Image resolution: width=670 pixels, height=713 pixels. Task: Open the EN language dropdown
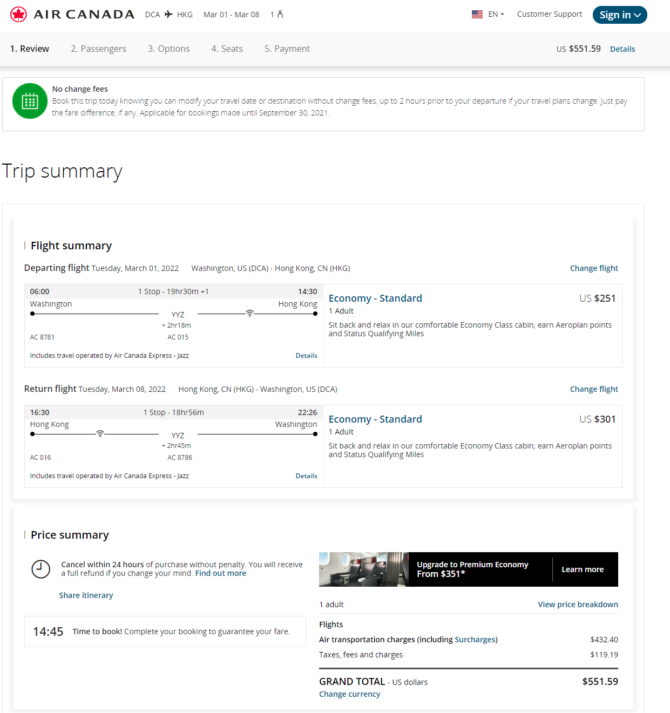496,14
